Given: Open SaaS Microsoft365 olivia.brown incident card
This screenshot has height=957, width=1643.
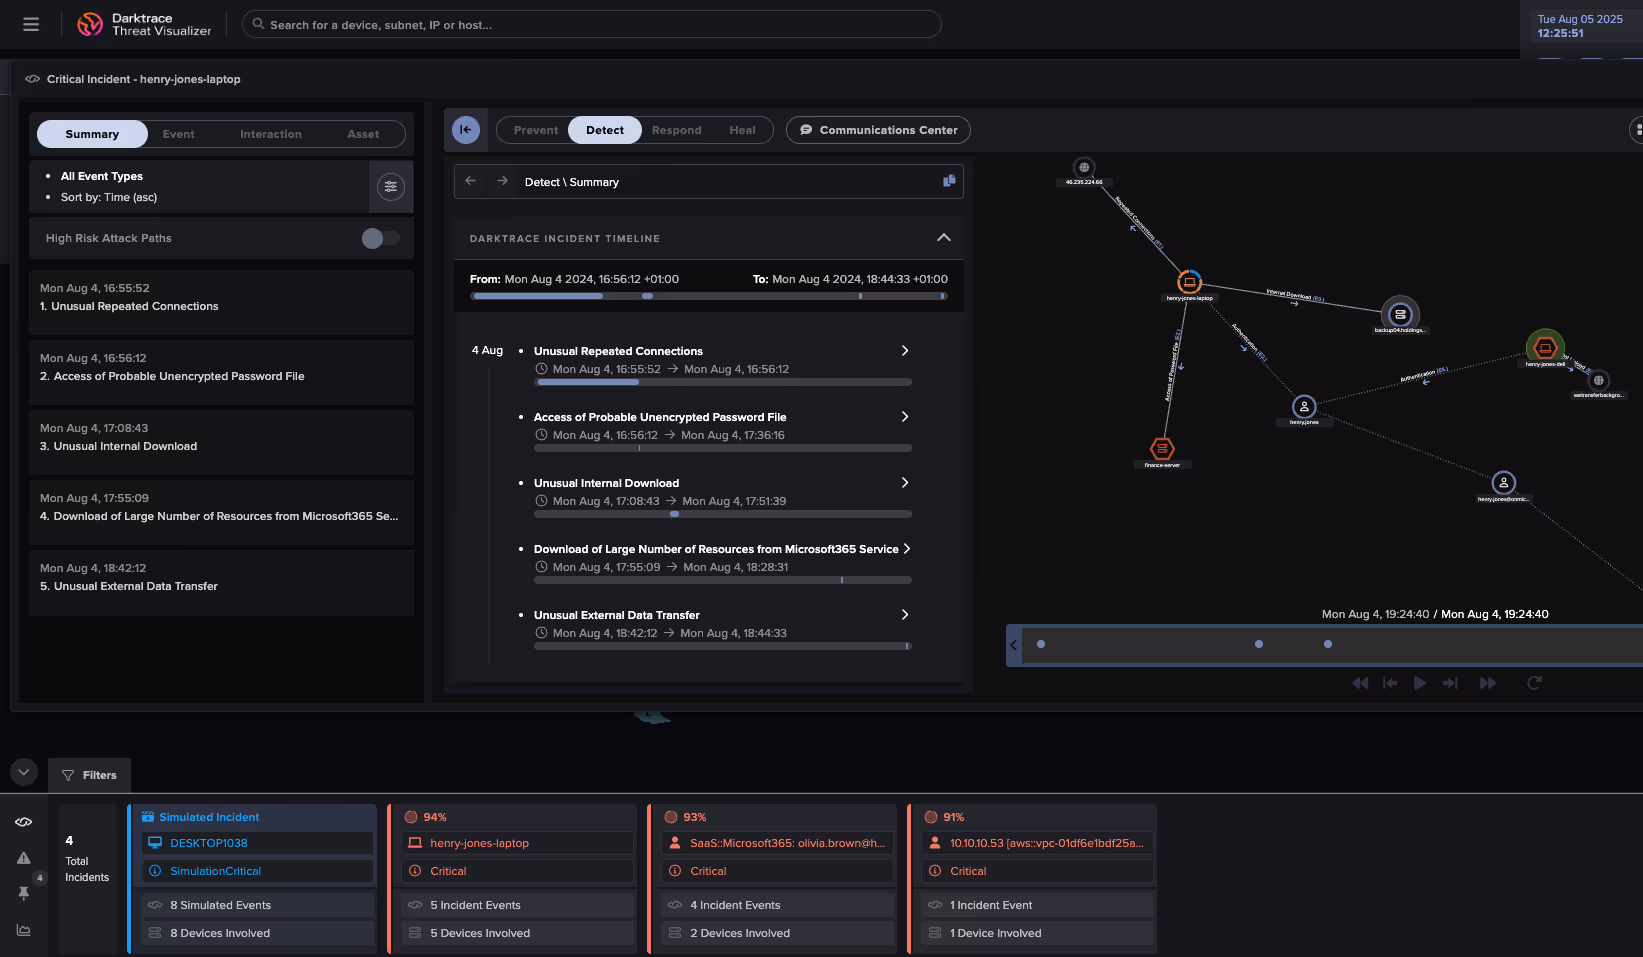Looking at the screenshot, I should pos(774,879).
